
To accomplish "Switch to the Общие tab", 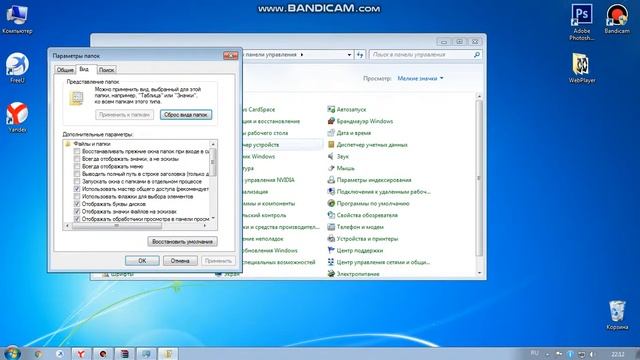I will click(x=65, y=70).
